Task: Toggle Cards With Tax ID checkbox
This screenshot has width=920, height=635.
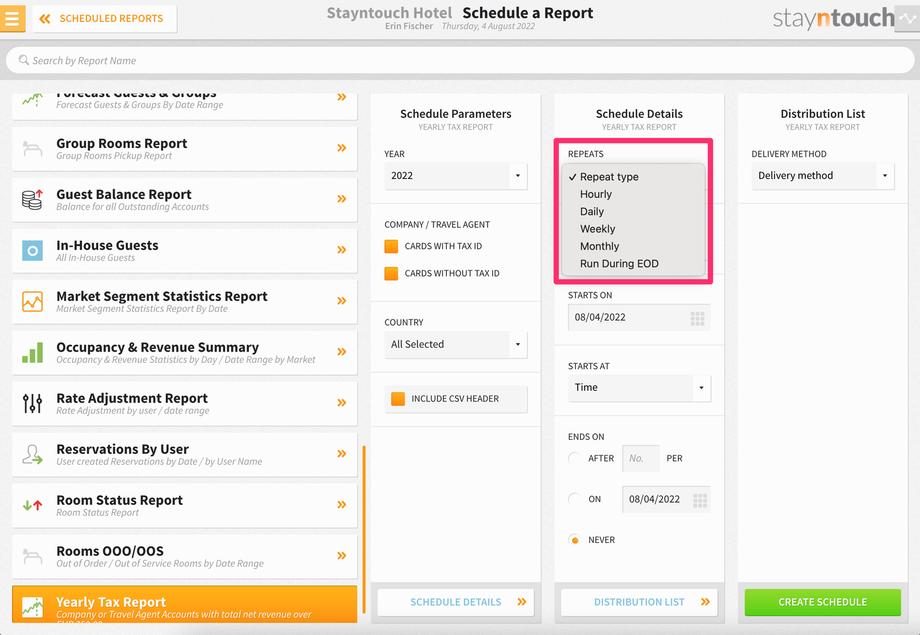Action: pos(391,246)
